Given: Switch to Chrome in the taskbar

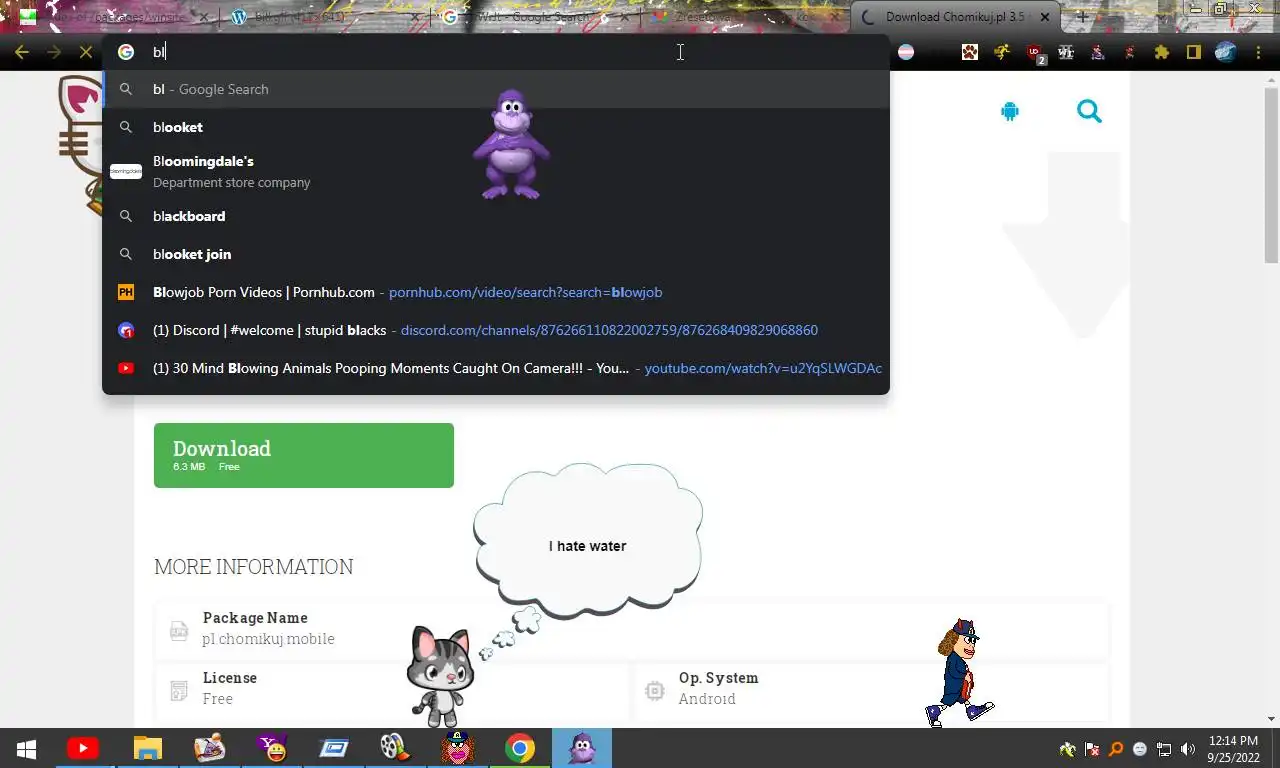Looking at the screenshot, I should 519,748.
